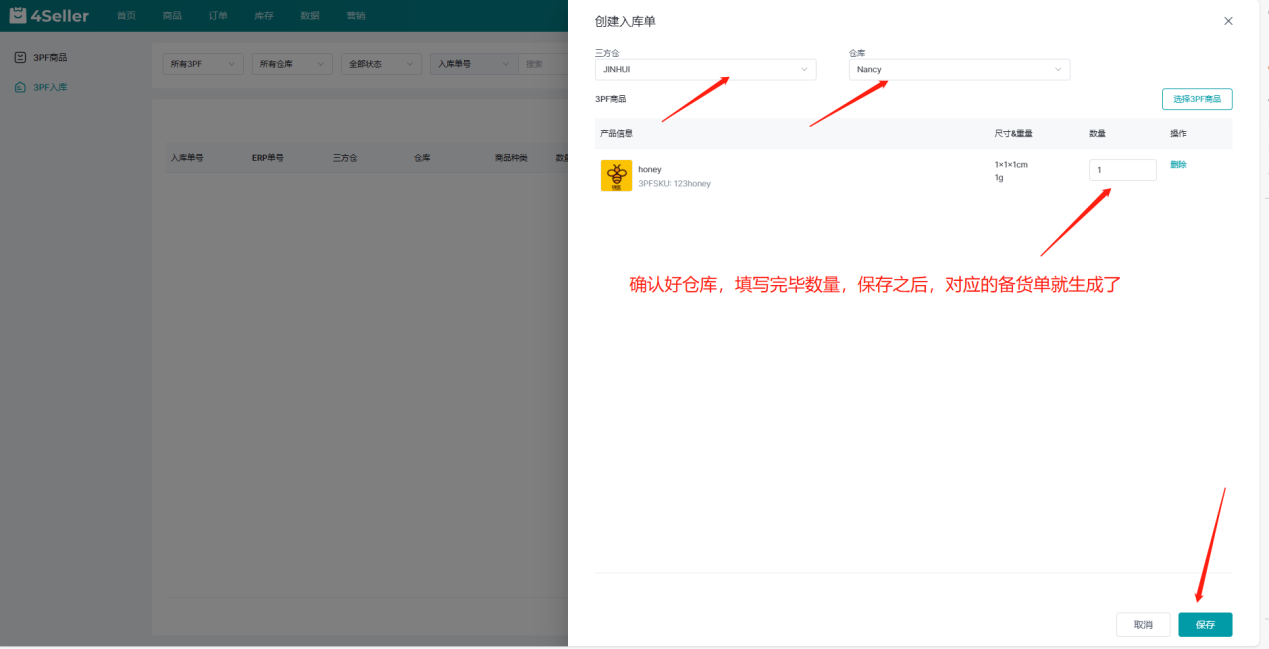The width and height of the screenshot is (1269, 649).
Task: Click the 1×1×1cm dimension text
Action: [x=1011, y=164]
